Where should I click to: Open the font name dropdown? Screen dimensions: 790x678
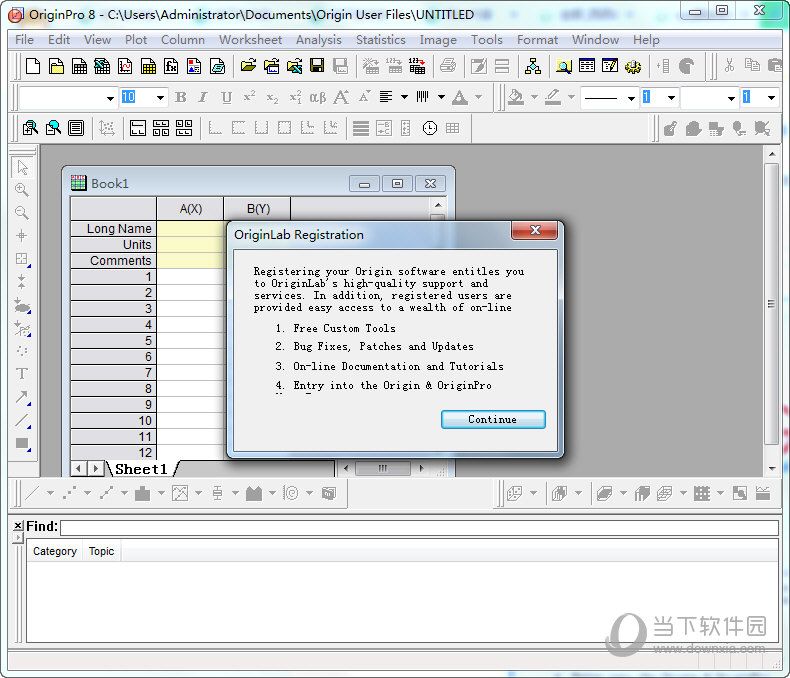(x=110, y=98)
